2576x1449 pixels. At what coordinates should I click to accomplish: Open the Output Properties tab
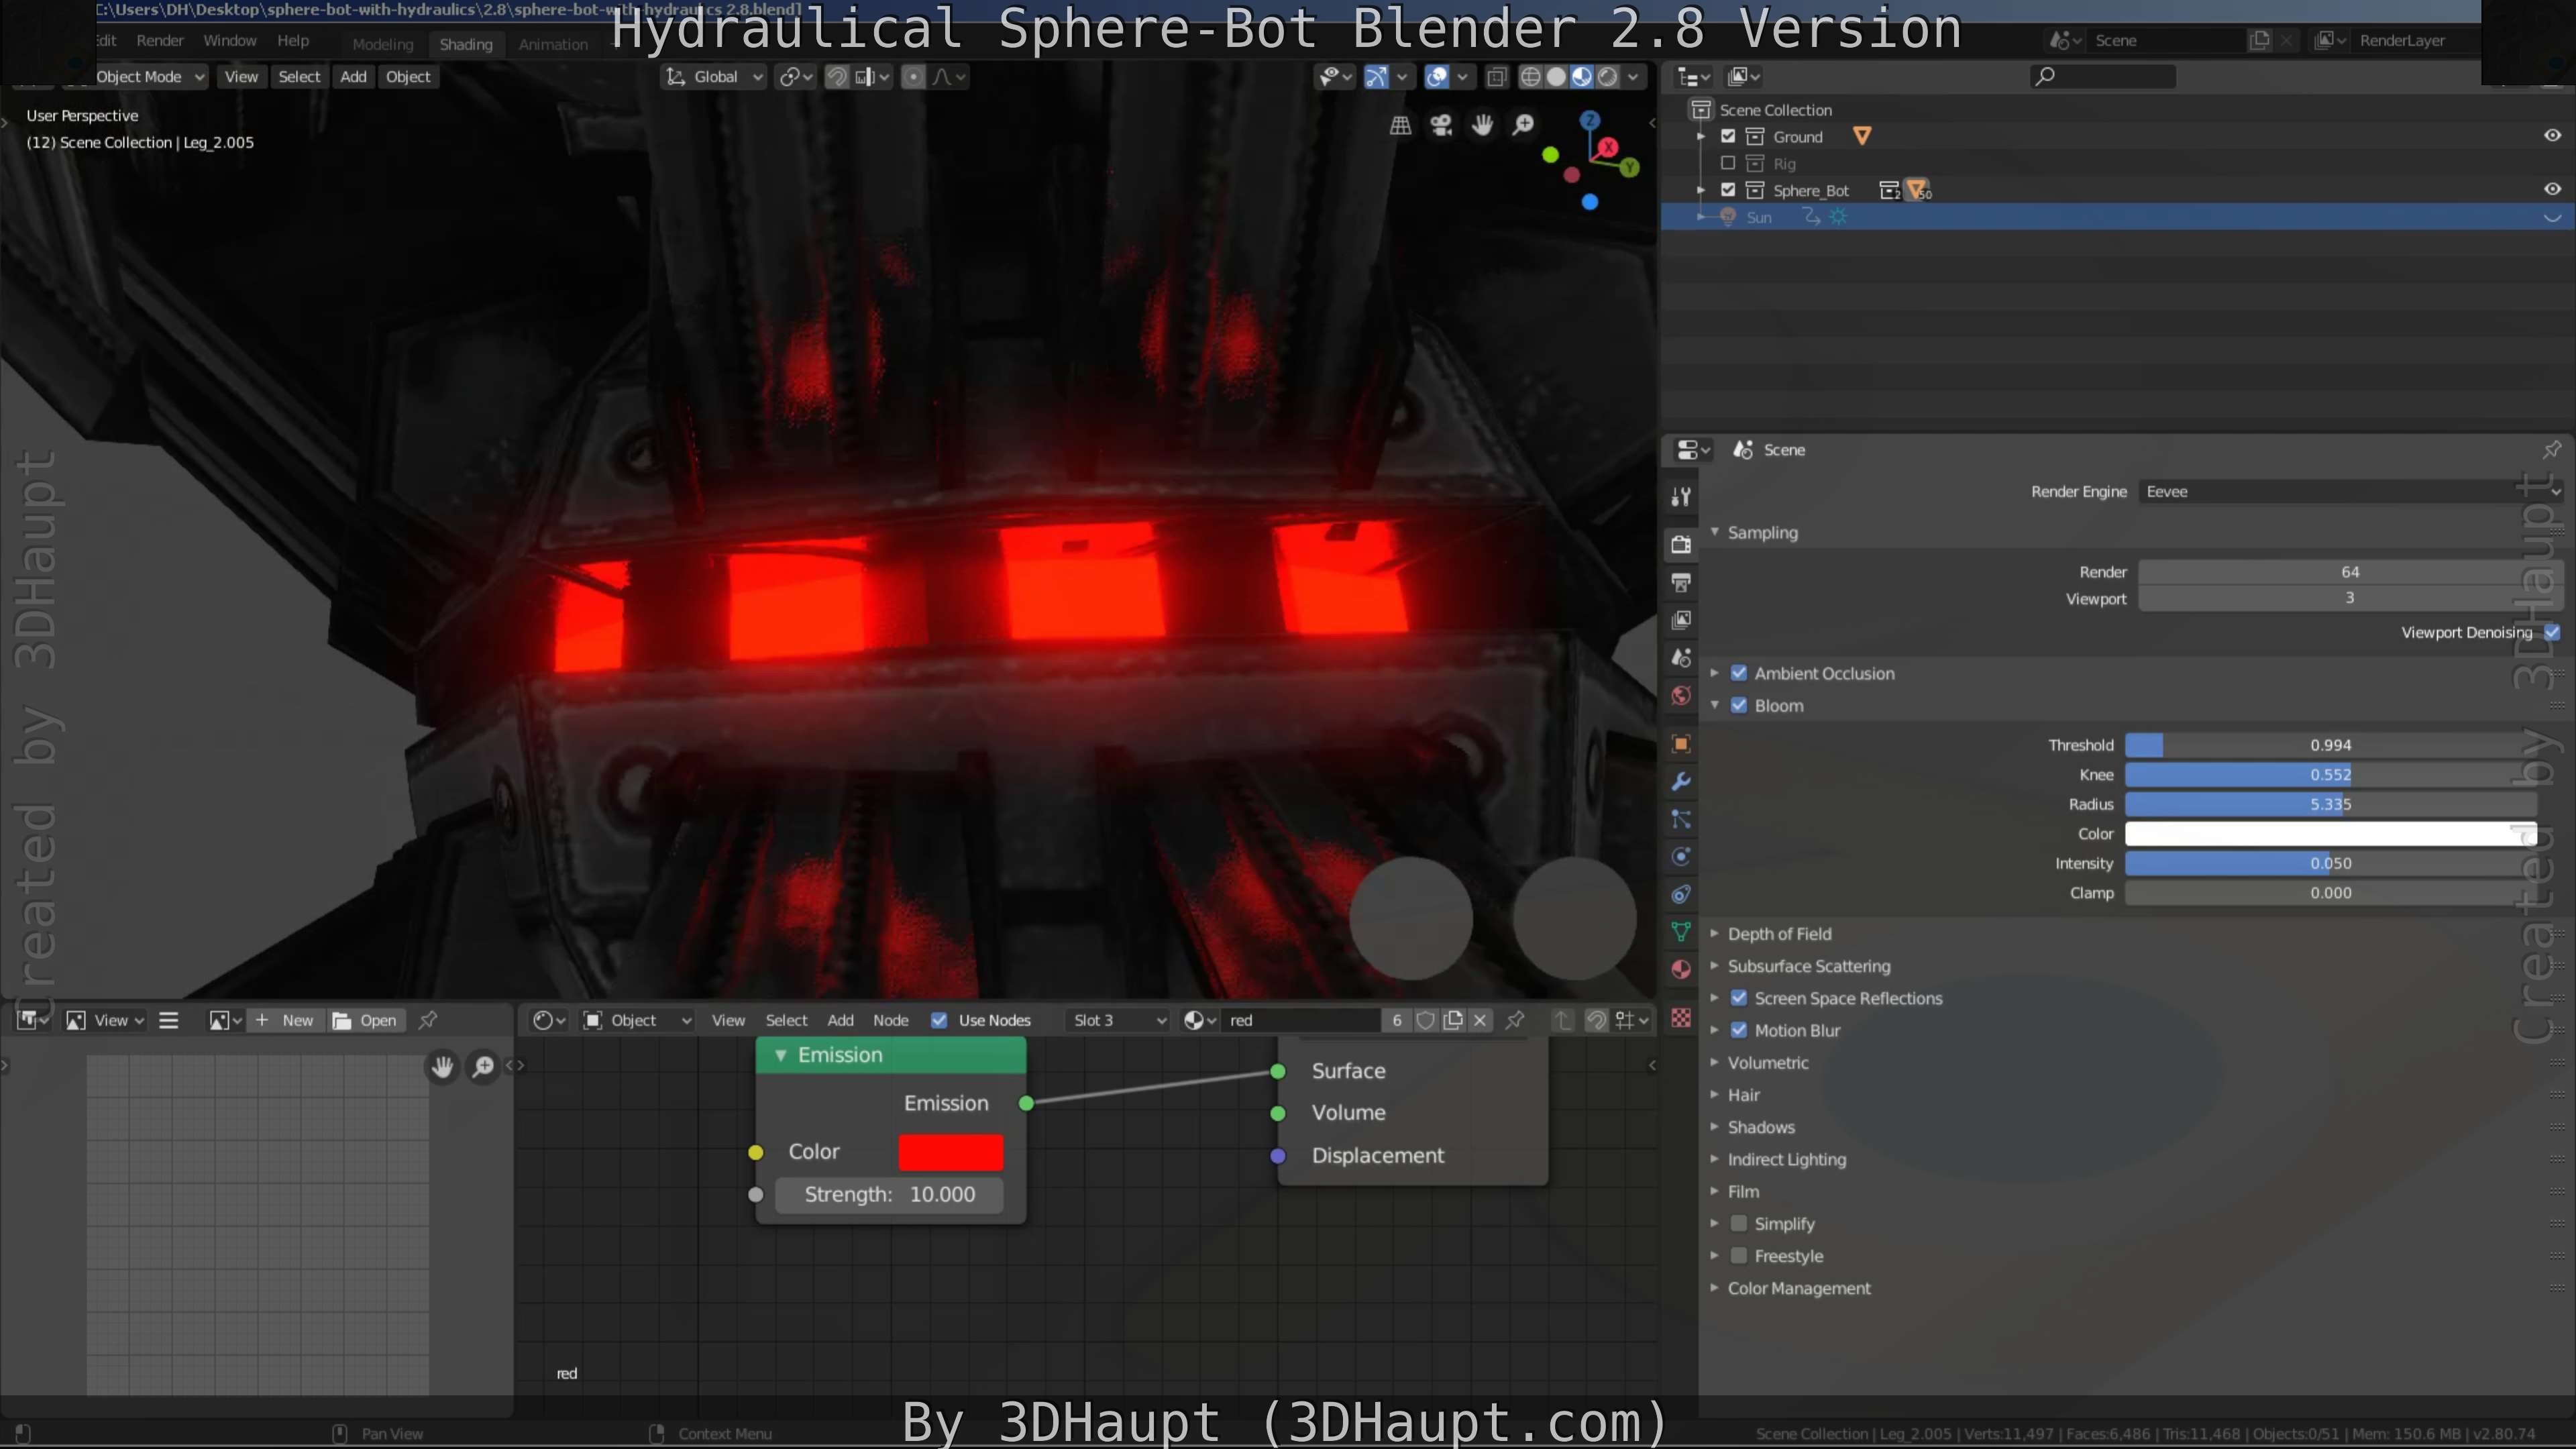click(x=1680, y=581)
